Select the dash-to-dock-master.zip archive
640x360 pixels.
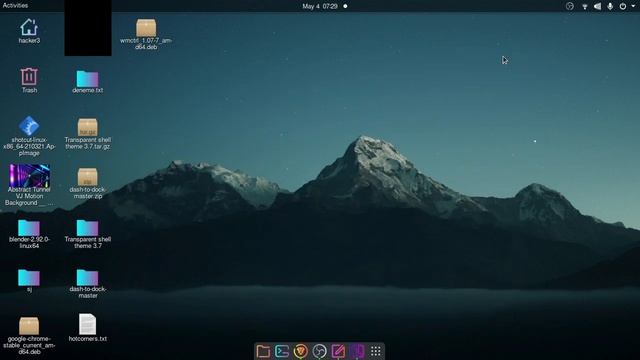[x=87, y=177]
